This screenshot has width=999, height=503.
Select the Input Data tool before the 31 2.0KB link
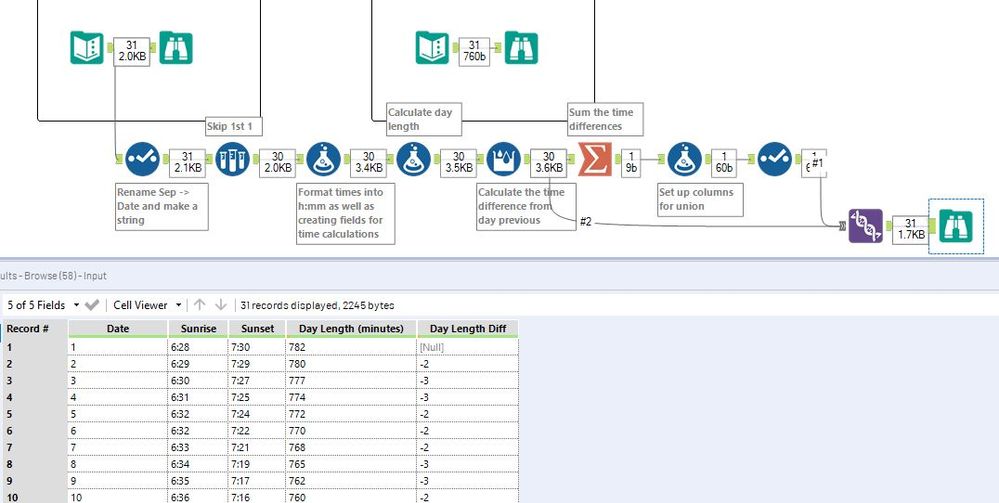pos(87,48)
